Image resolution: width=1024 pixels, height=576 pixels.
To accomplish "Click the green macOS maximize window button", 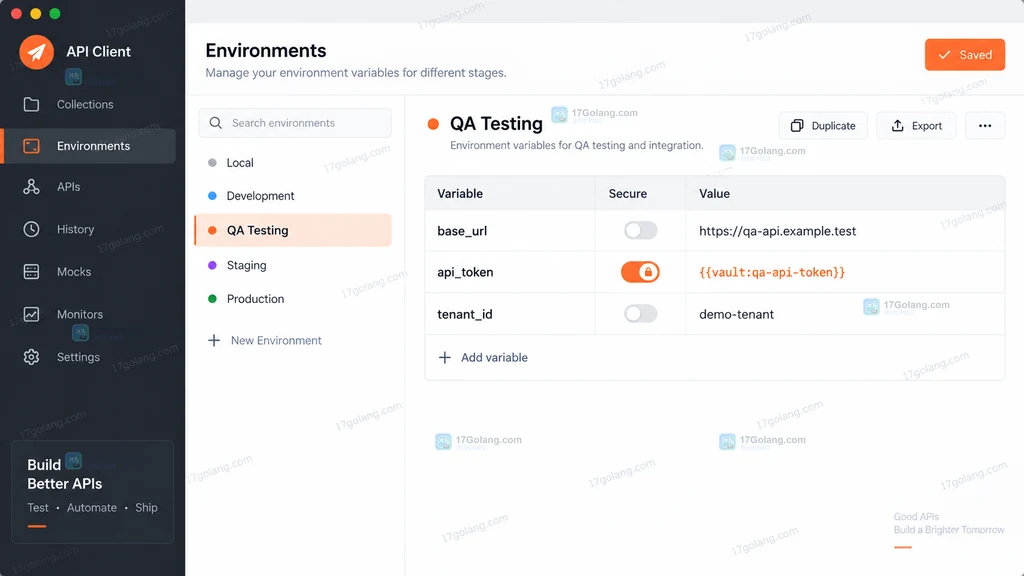I will [x=55, y=14].
